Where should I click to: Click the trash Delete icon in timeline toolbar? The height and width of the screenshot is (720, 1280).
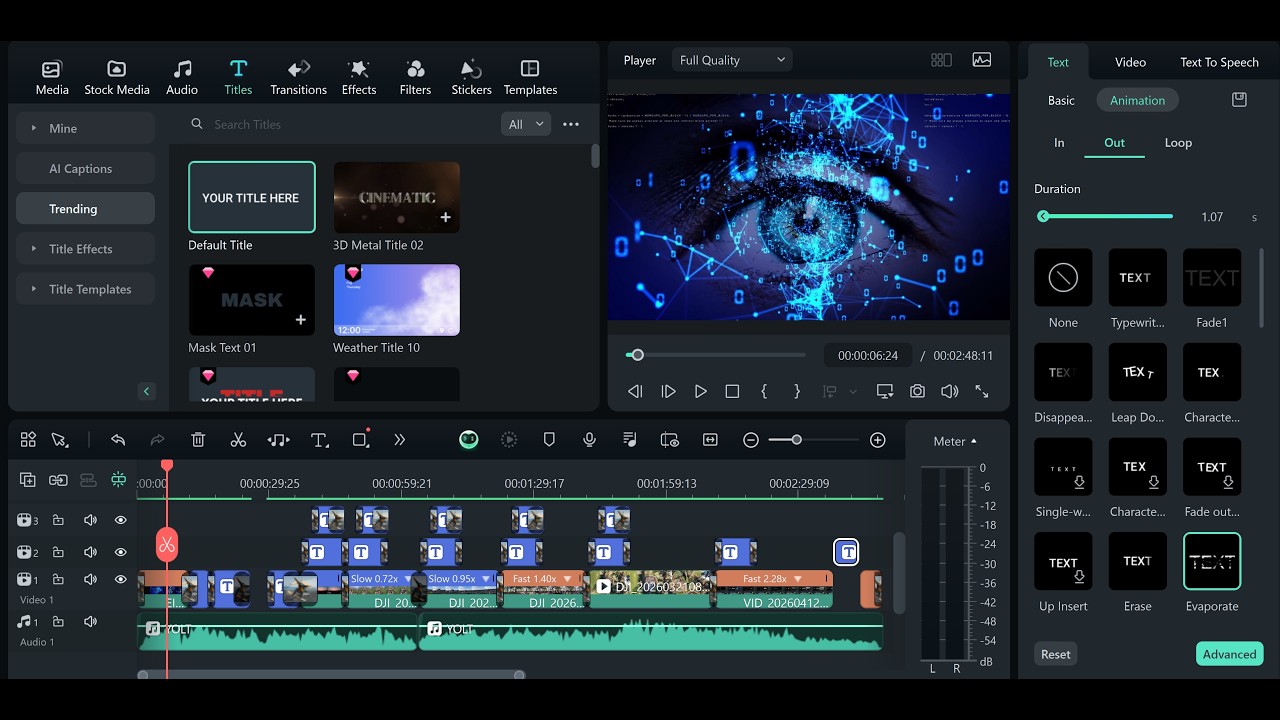[x=198, y=440]
